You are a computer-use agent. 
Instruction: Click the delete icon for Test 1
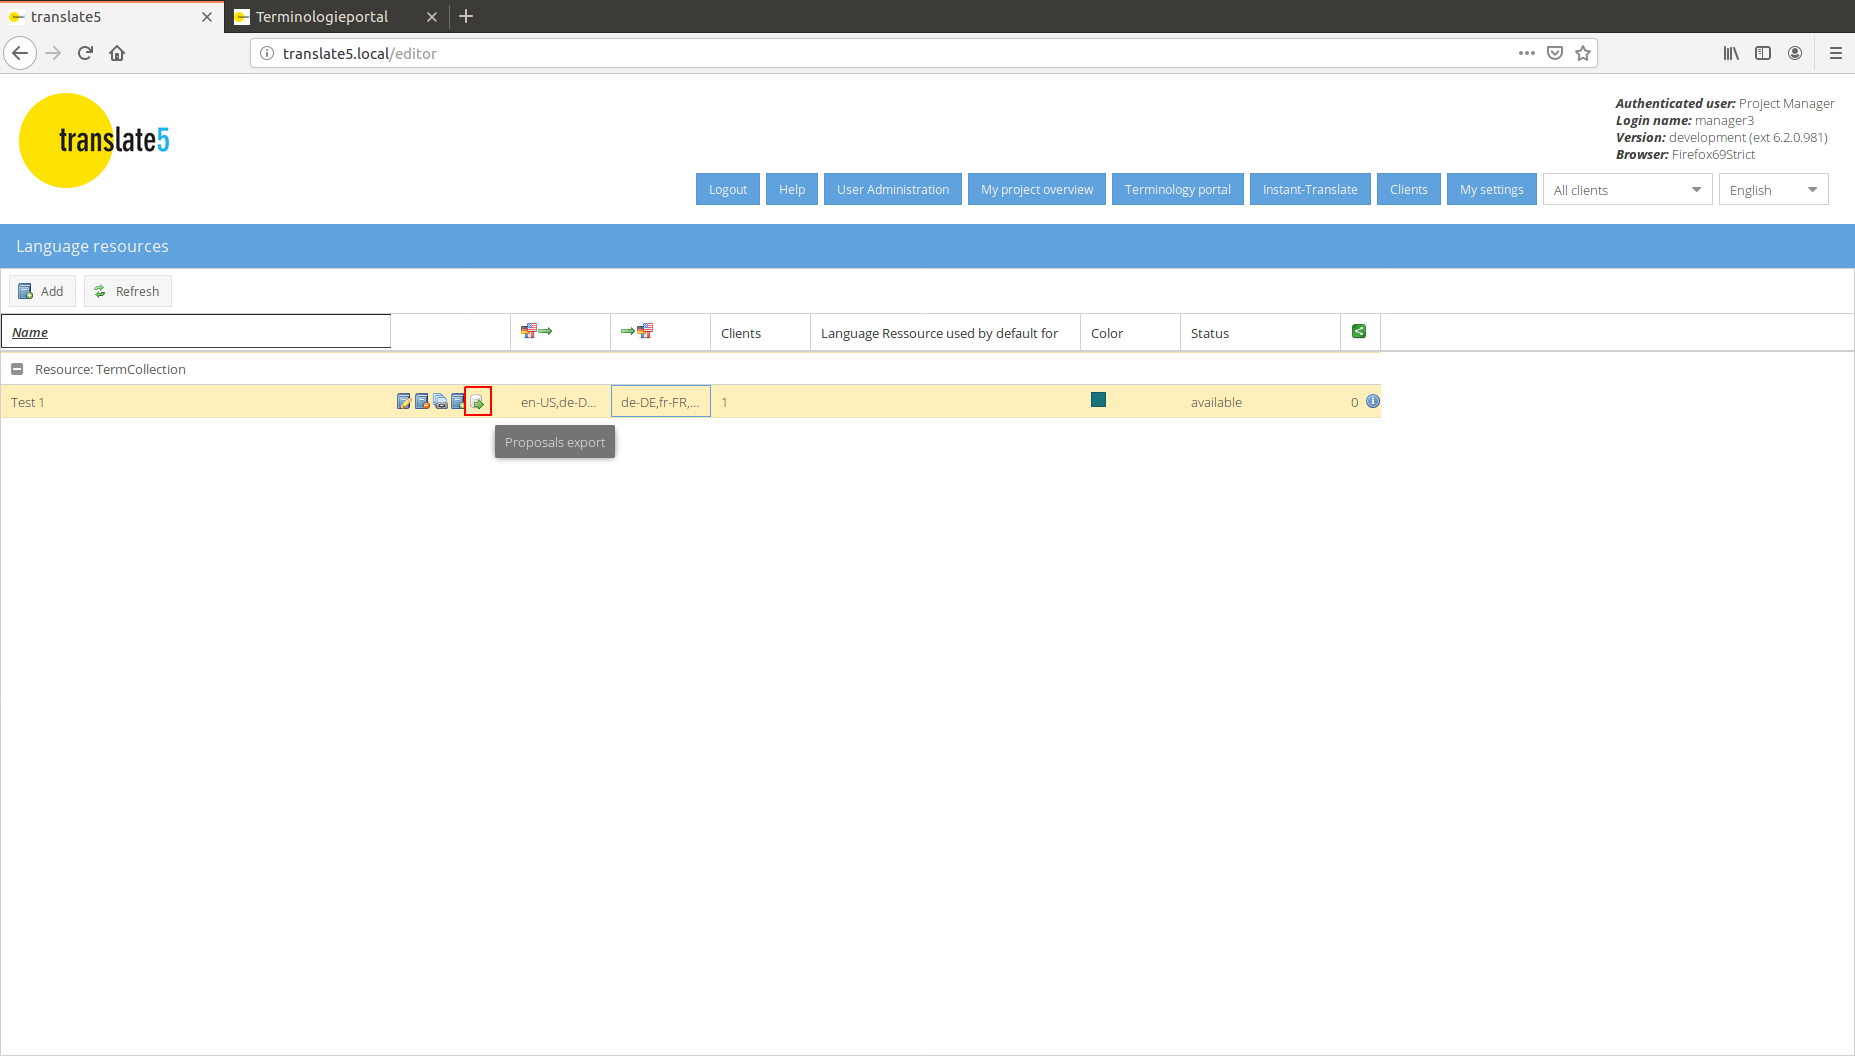coord(422,402)
